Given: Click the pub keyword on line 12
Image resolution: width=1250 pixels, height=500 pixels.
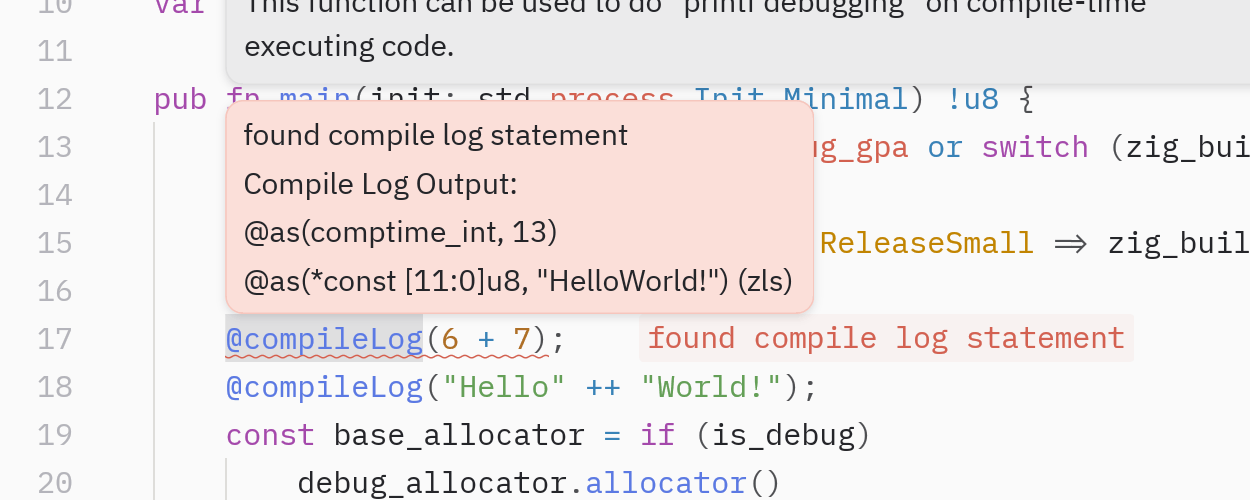Looking at the screenshot, I should point(180,99).
